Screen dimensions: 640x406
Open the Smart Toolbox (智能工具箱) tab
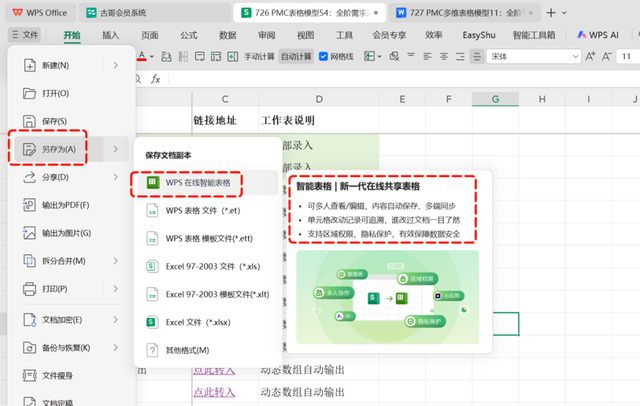(534, 35)
